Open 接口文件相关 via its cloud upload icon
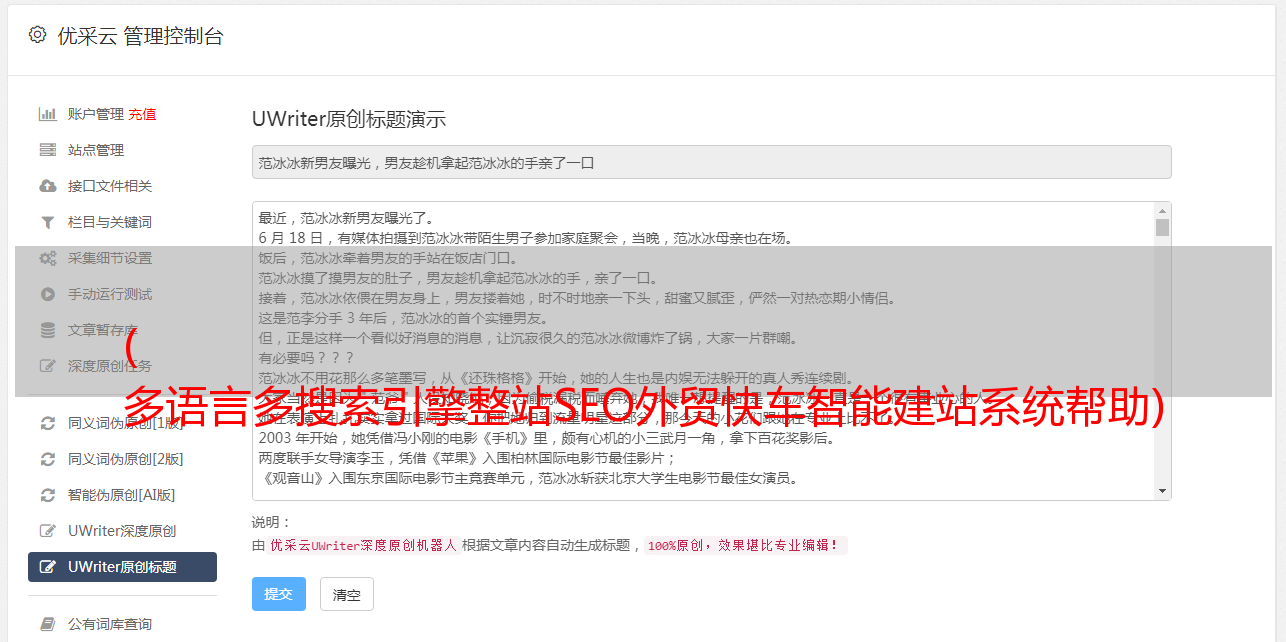This screenshot has width=1286, height=642. (47, 186)
